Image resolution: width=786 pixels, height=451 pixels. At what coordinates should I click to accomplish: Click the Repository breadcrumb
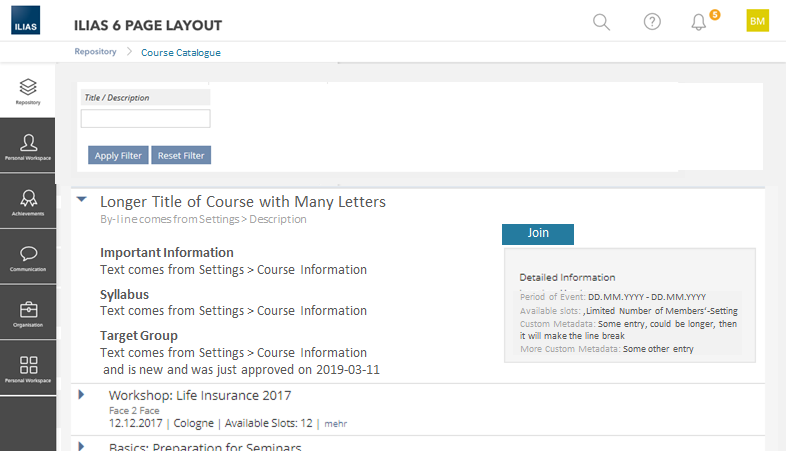click(x=95, y=52)
